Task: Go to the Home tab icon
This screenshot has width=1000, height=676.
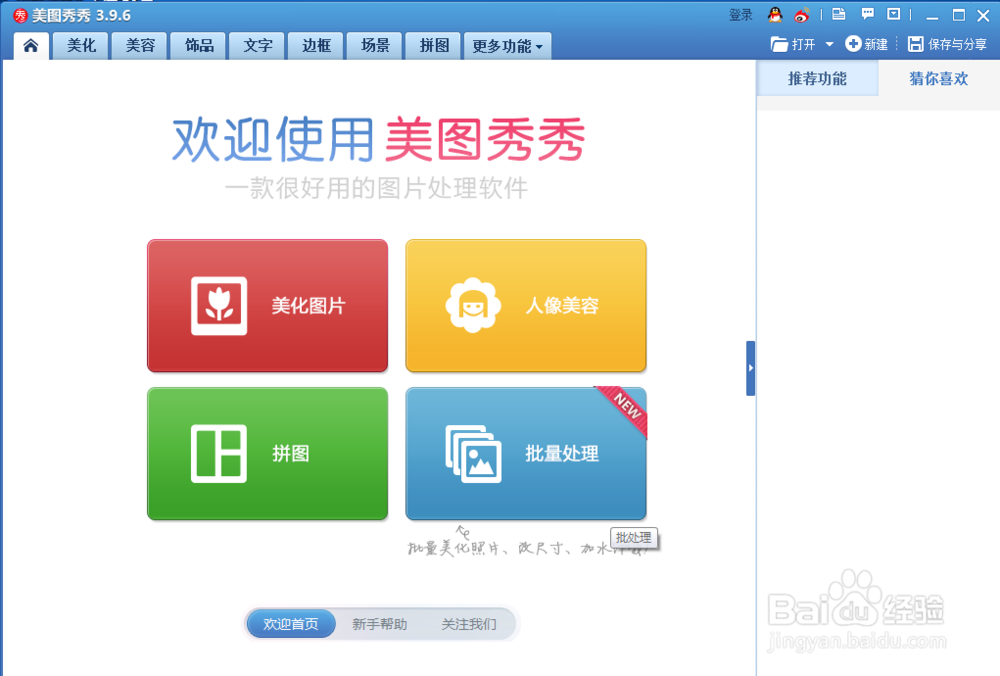Action: (x=31, y=45)
